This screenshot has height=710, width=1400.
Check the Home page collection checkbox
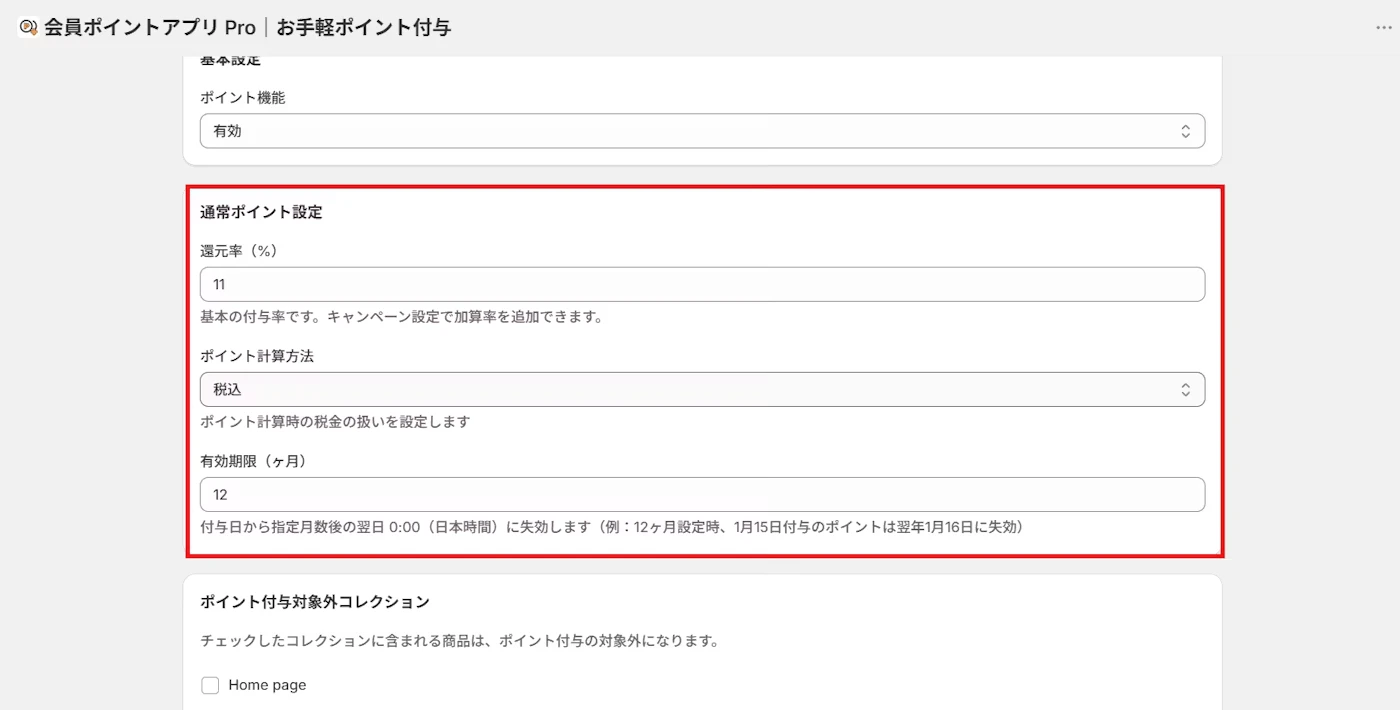click(x=210, y=685)
